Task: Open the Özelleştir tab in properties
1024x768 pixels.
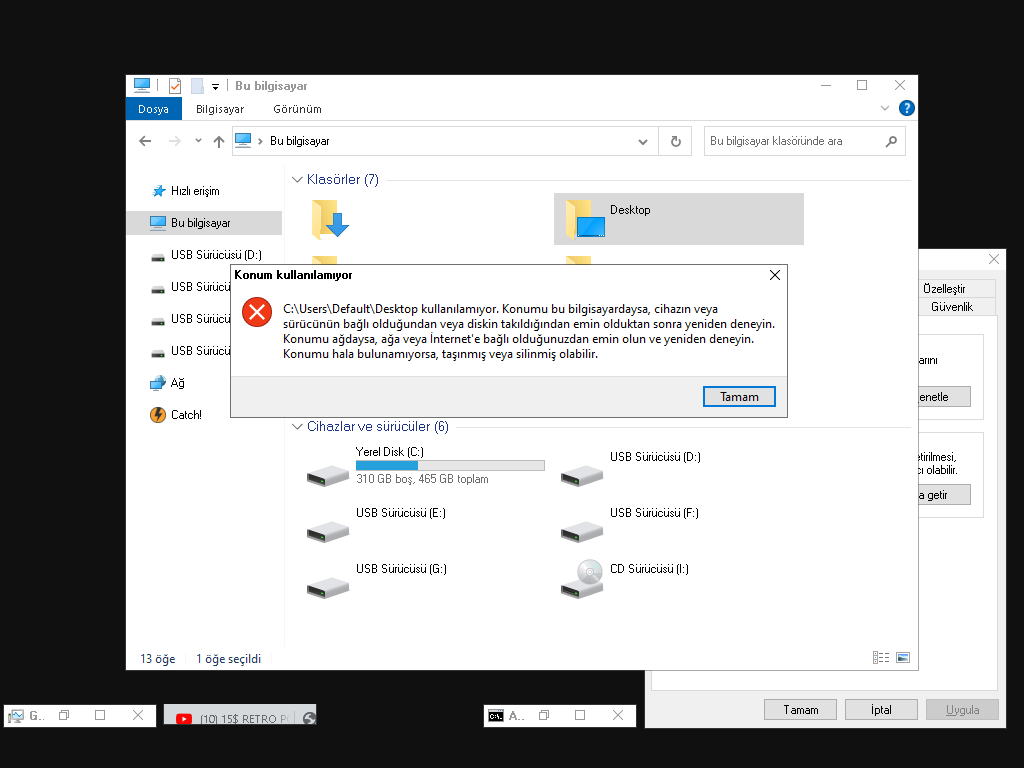Action: (x=944, y=289)
